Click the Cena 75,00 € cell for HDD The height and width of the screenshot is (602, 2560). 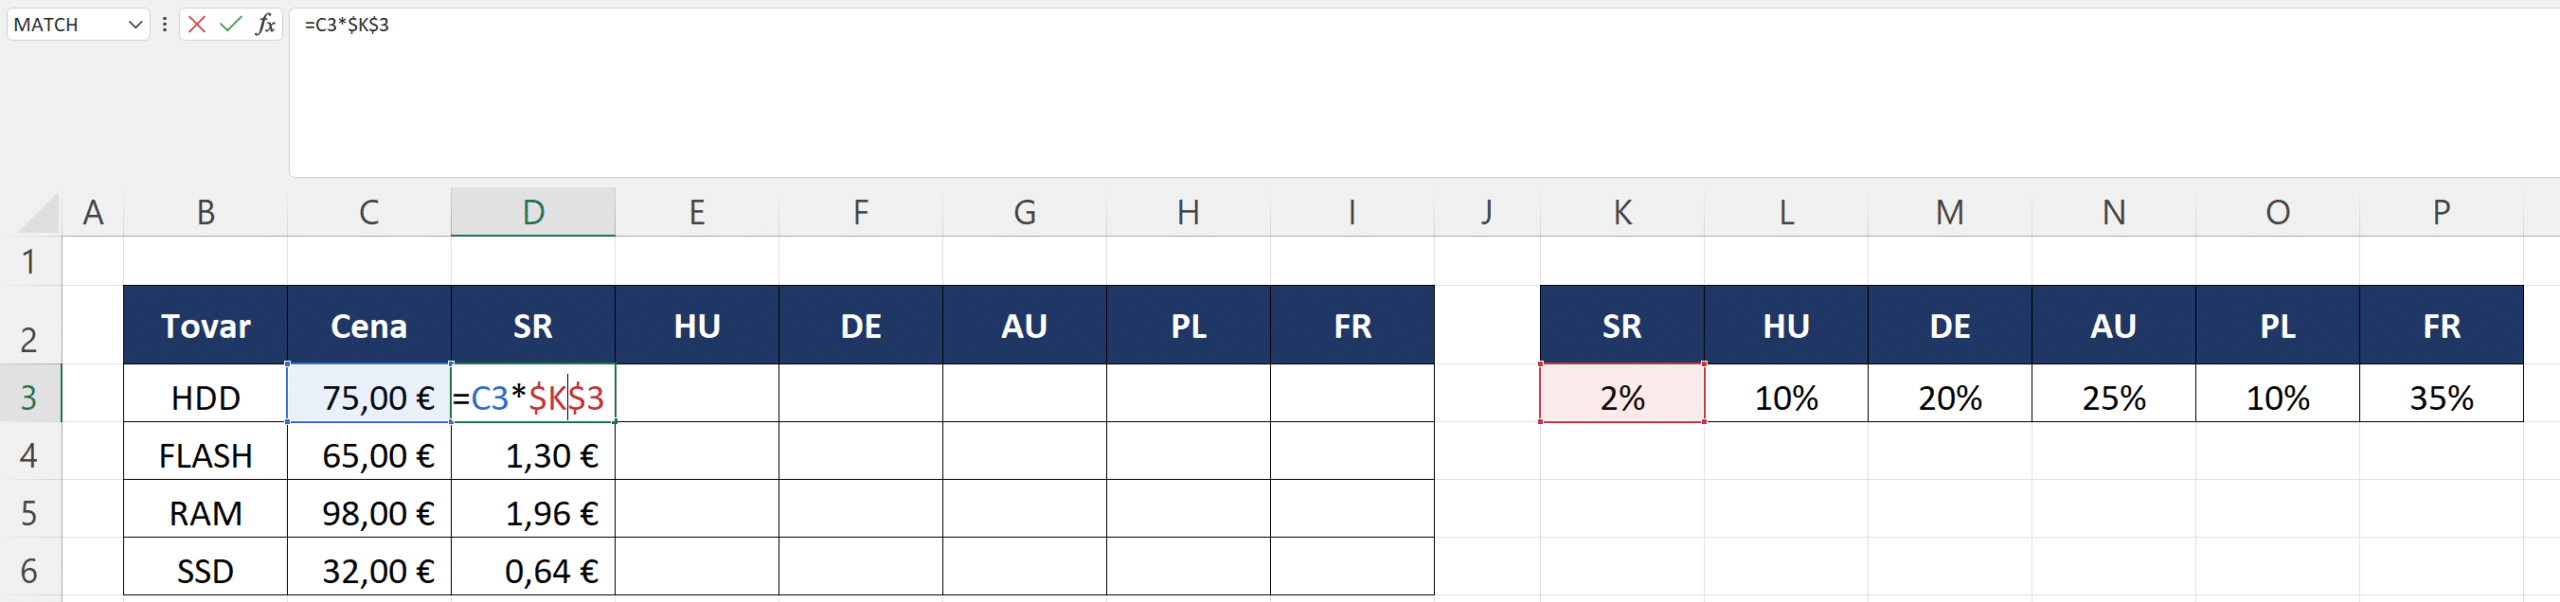pyautogui.click(x=369, y=397)
